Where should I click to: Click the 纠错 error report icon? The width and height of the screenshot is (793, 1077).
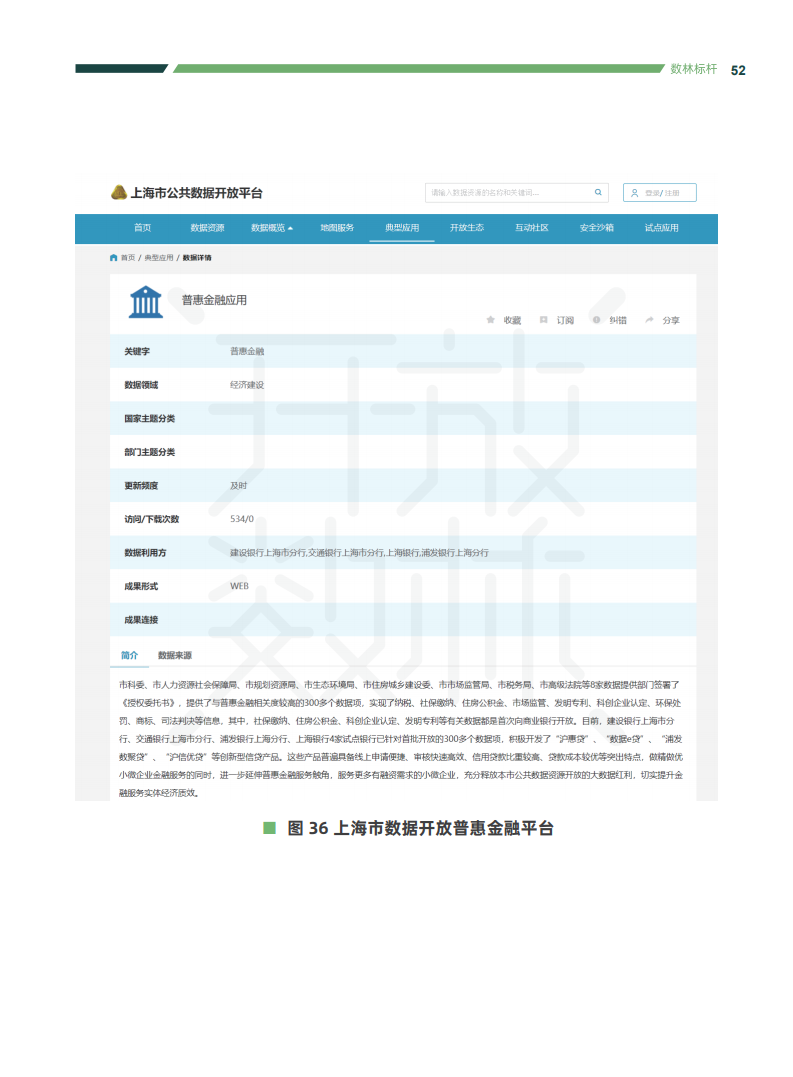tap(597, 320)
